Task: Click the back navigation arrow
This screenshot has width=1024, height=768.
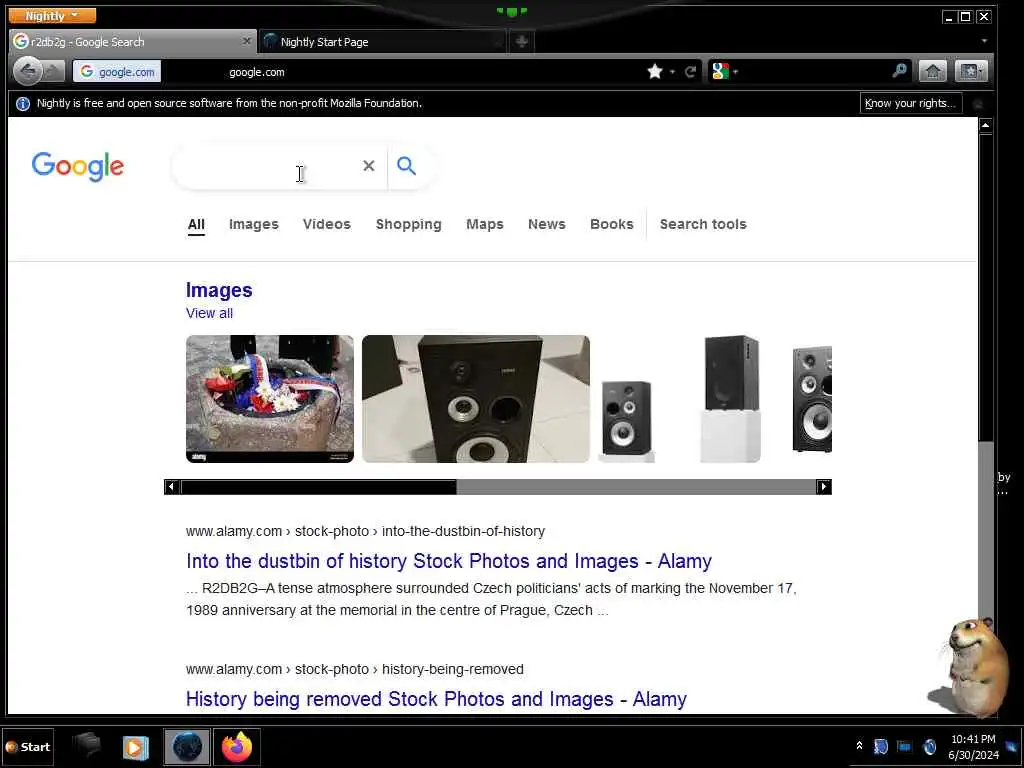Action: [27, 71]
